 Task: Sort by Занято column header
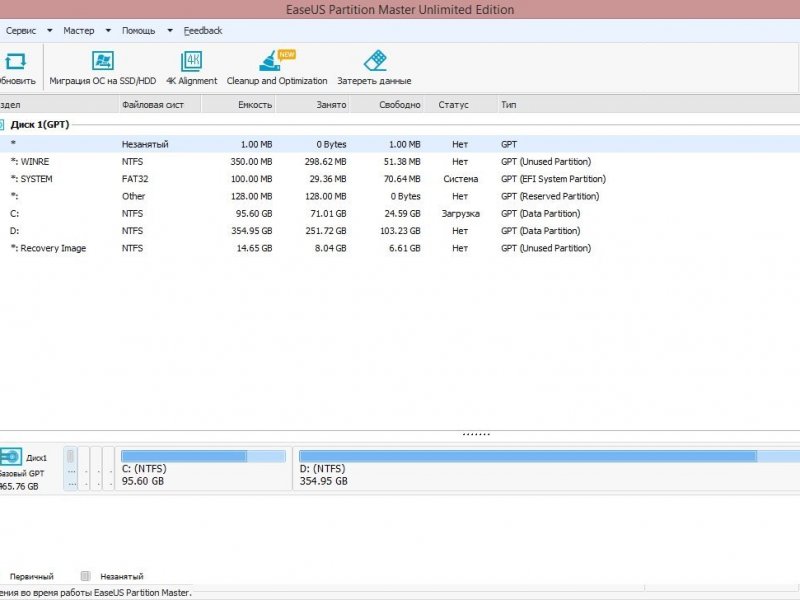point(313,105)
